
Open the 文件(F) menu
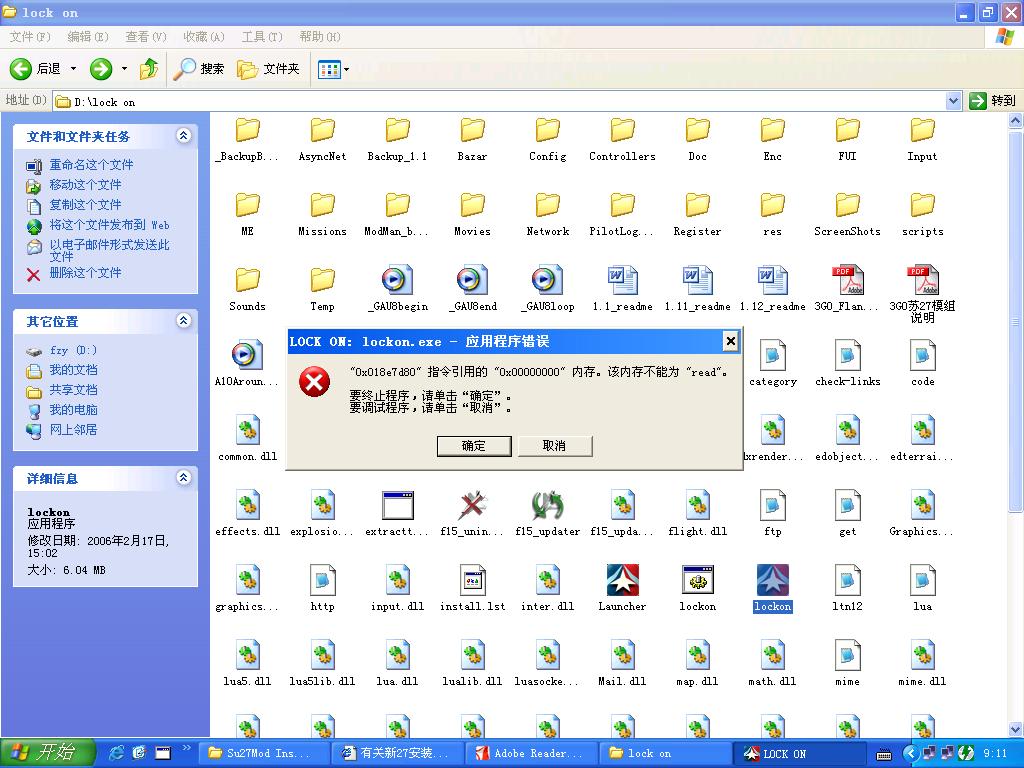point(30,37)
